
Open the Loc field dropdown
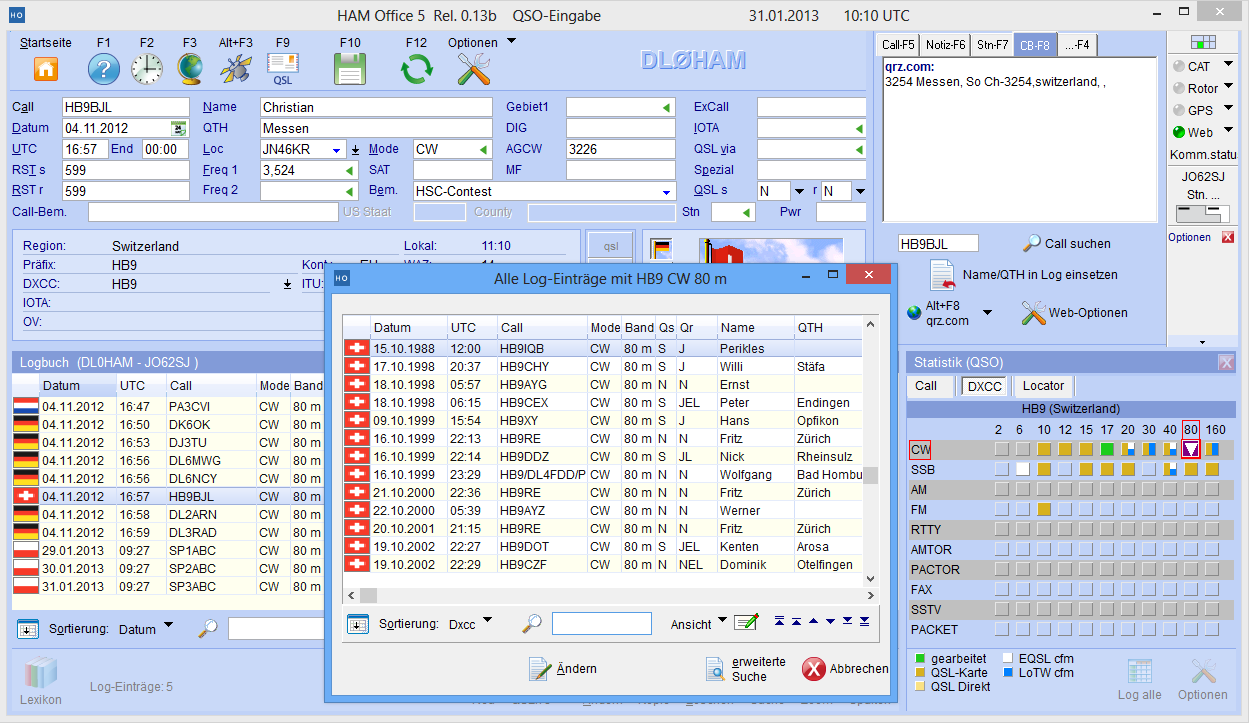(338, 150)
